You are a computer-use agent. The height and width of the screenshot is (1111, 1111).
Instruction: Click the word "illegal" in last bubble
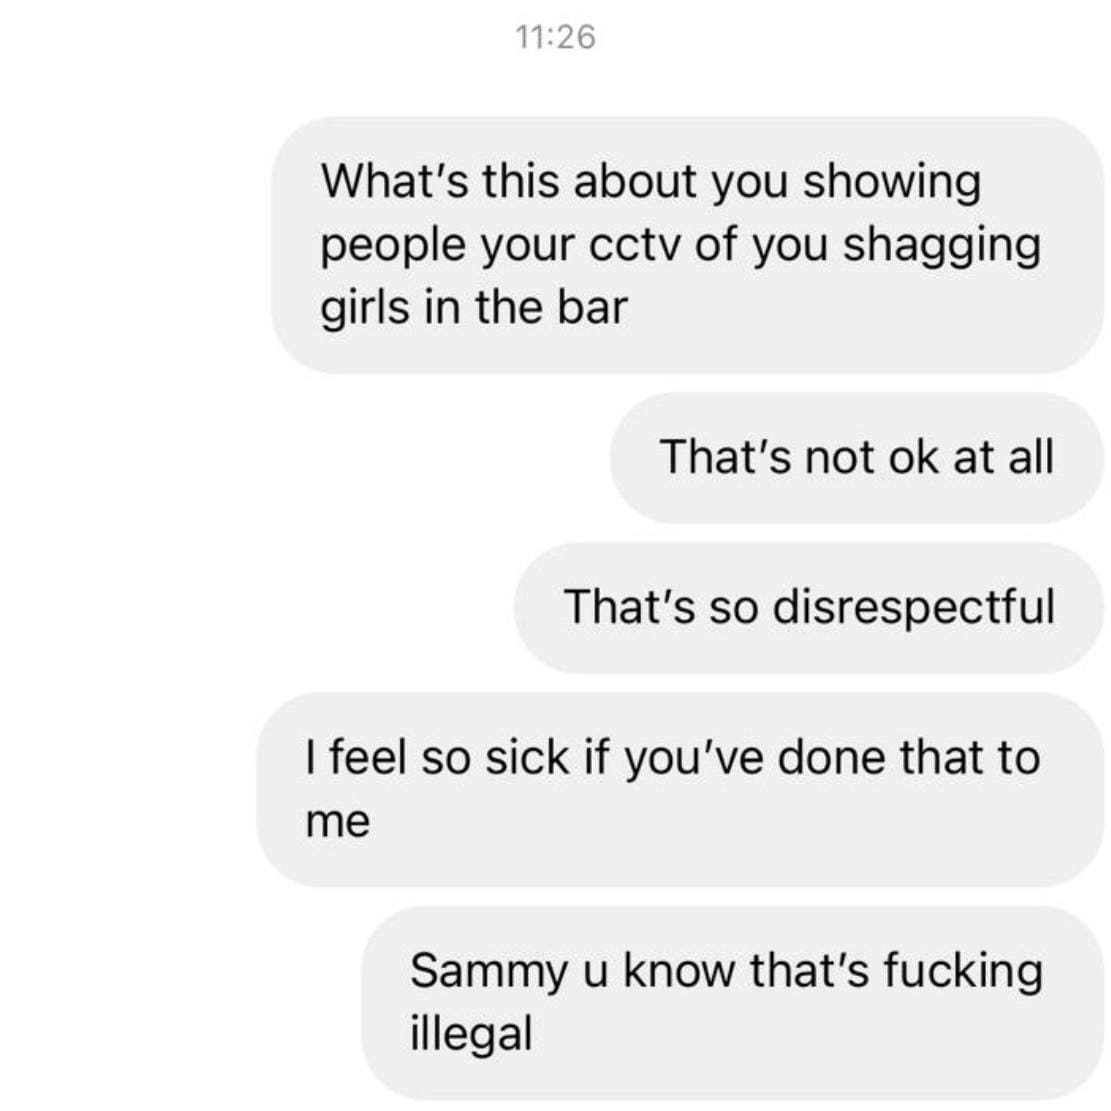471,1034
